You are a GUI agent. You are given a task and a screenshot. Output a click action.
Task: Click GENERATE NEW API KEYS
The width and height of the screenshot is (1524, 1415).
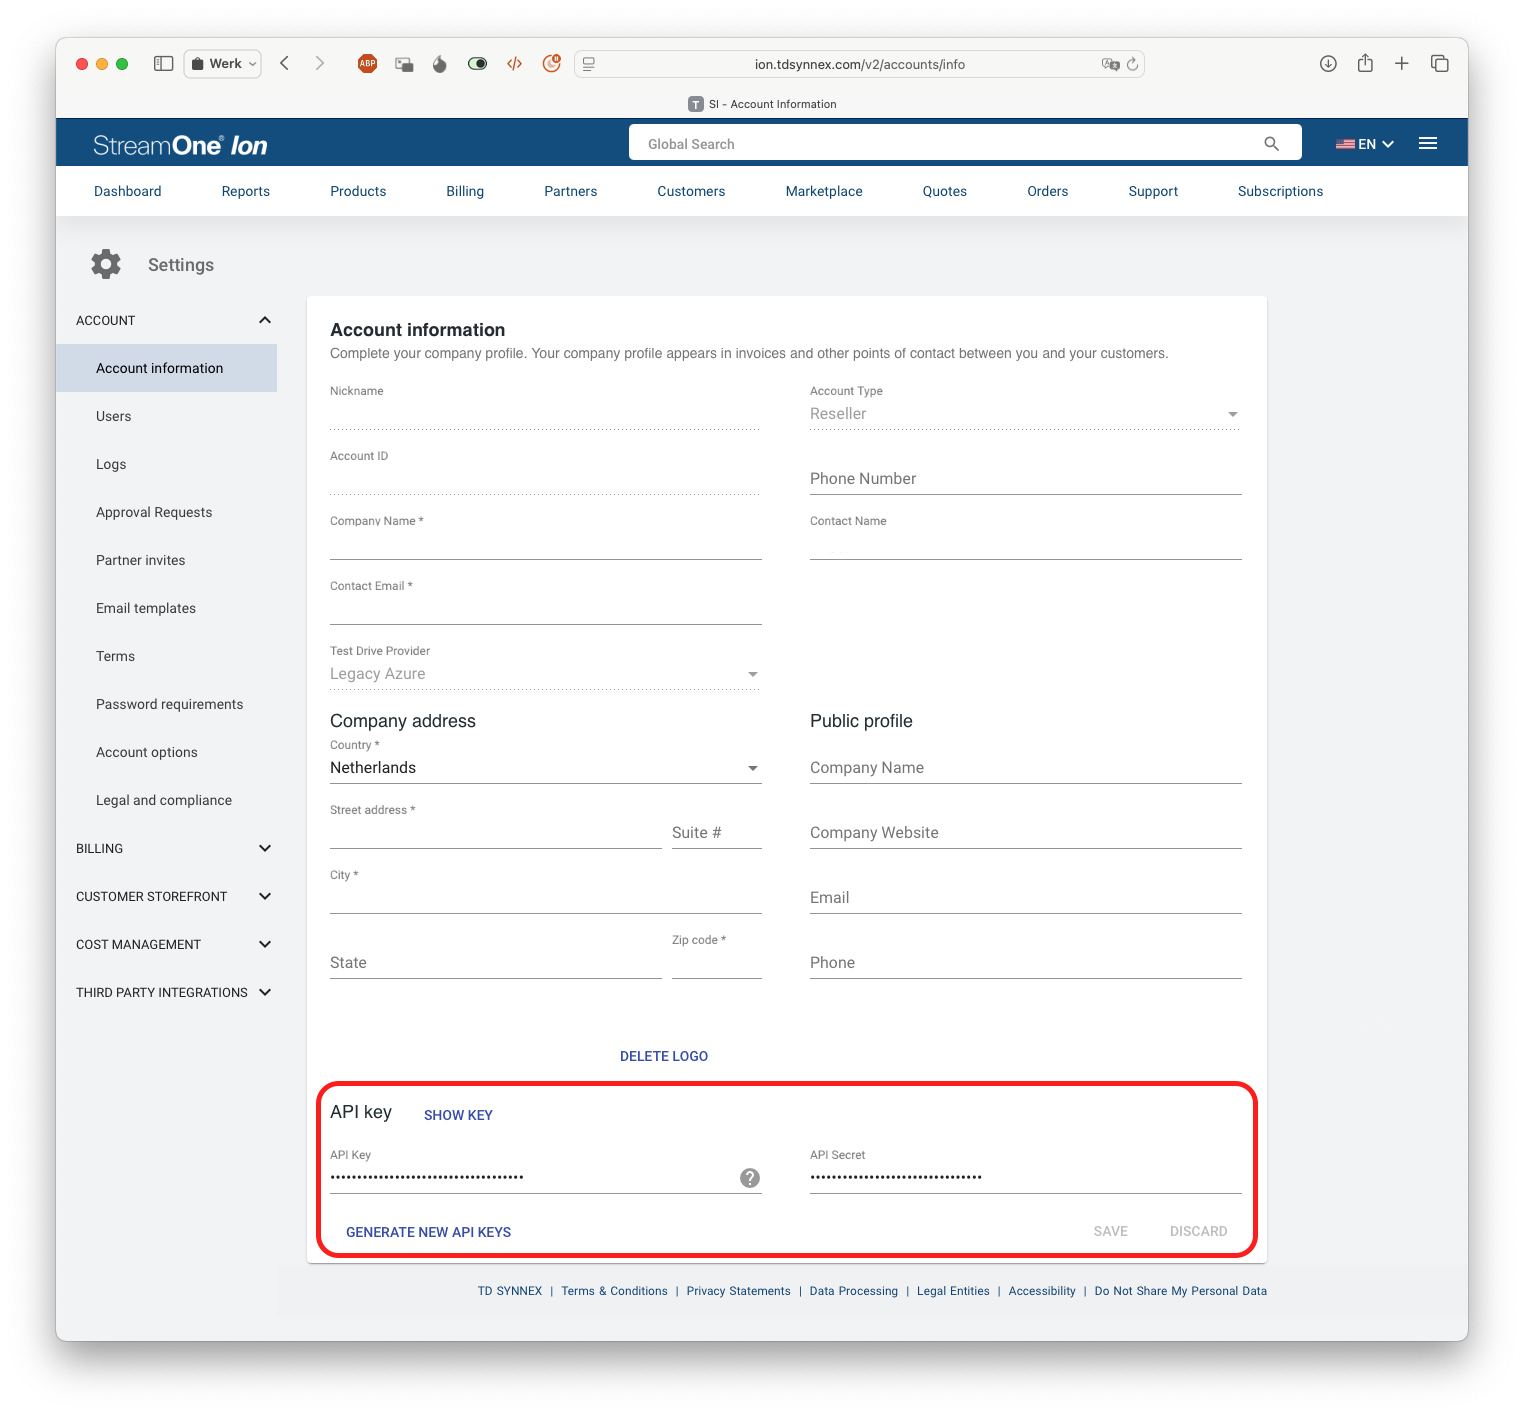pos(428,1232)
